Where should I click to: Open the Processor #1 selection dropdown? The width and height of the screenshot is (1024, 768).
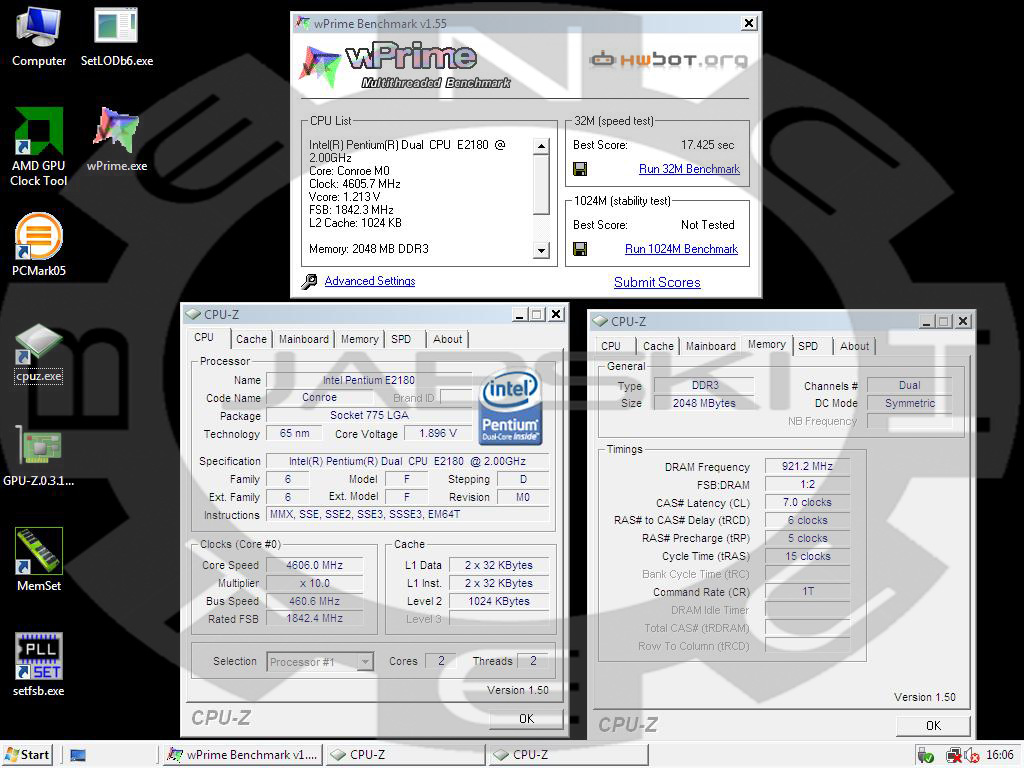point(320,662)
